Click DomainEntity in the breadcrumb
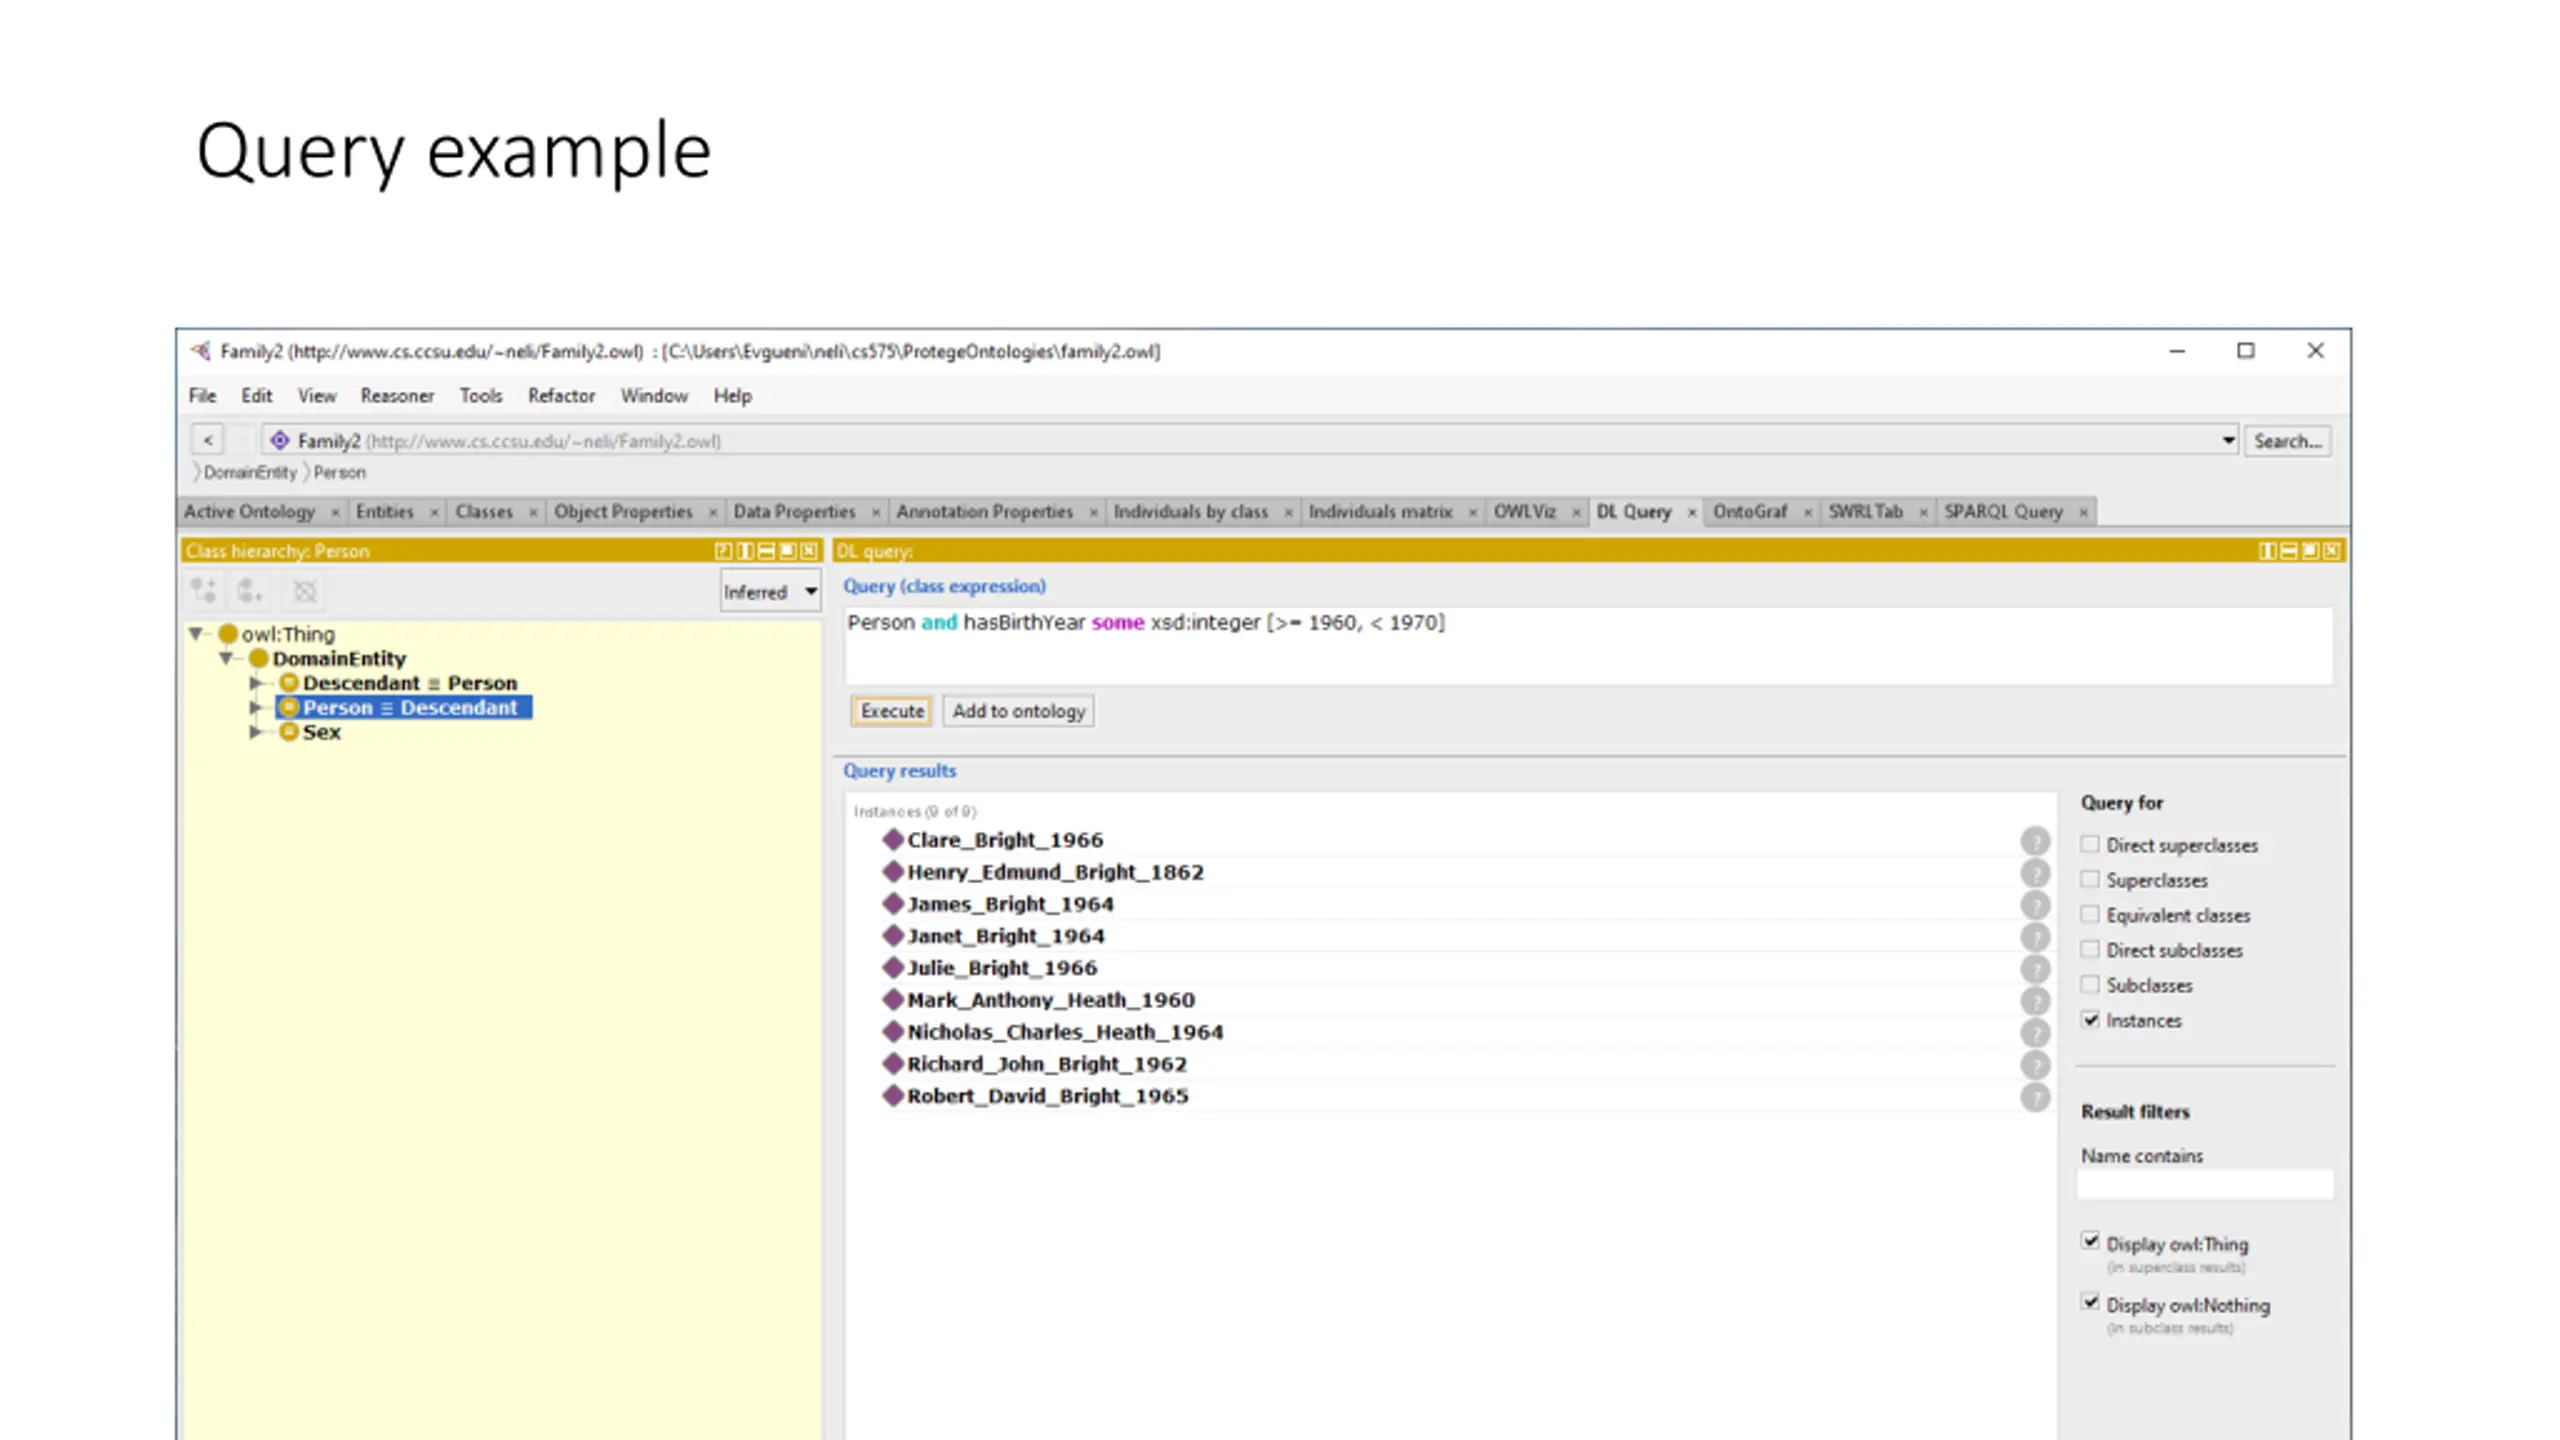The height and width of the screenshot is (1440, 2560). point(250,472)
